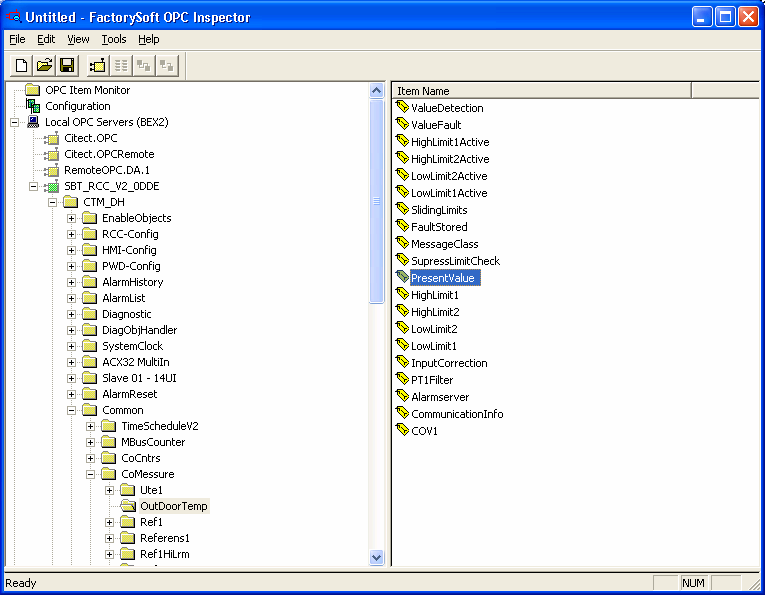Select the PWD-Config tree folder
Image resolution: width=765 pixels, height=595 pixels.
pyautogui.click(x=131, y=266)
